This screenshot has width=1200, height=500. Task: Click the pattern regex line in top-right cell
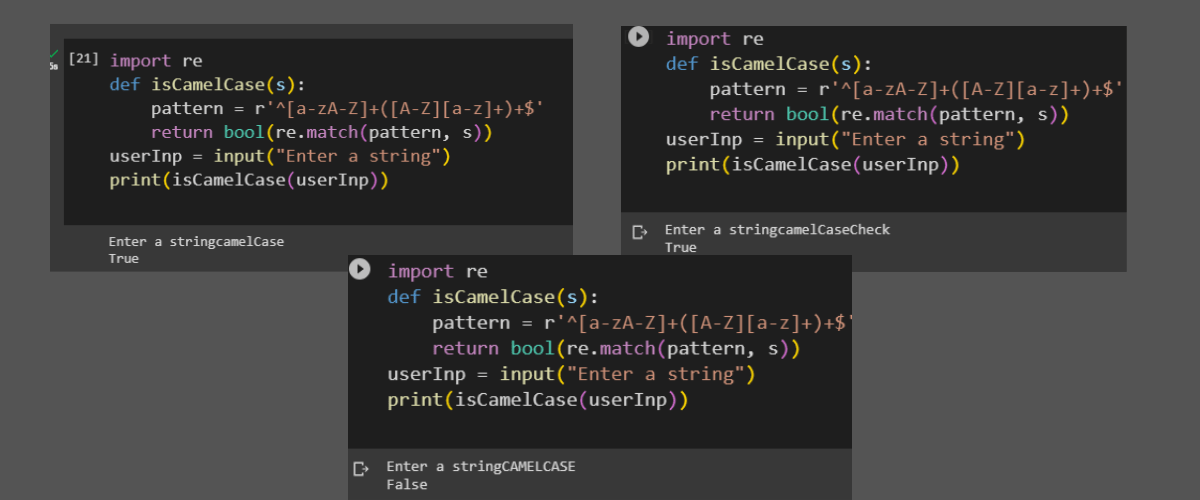click(917, 89)
